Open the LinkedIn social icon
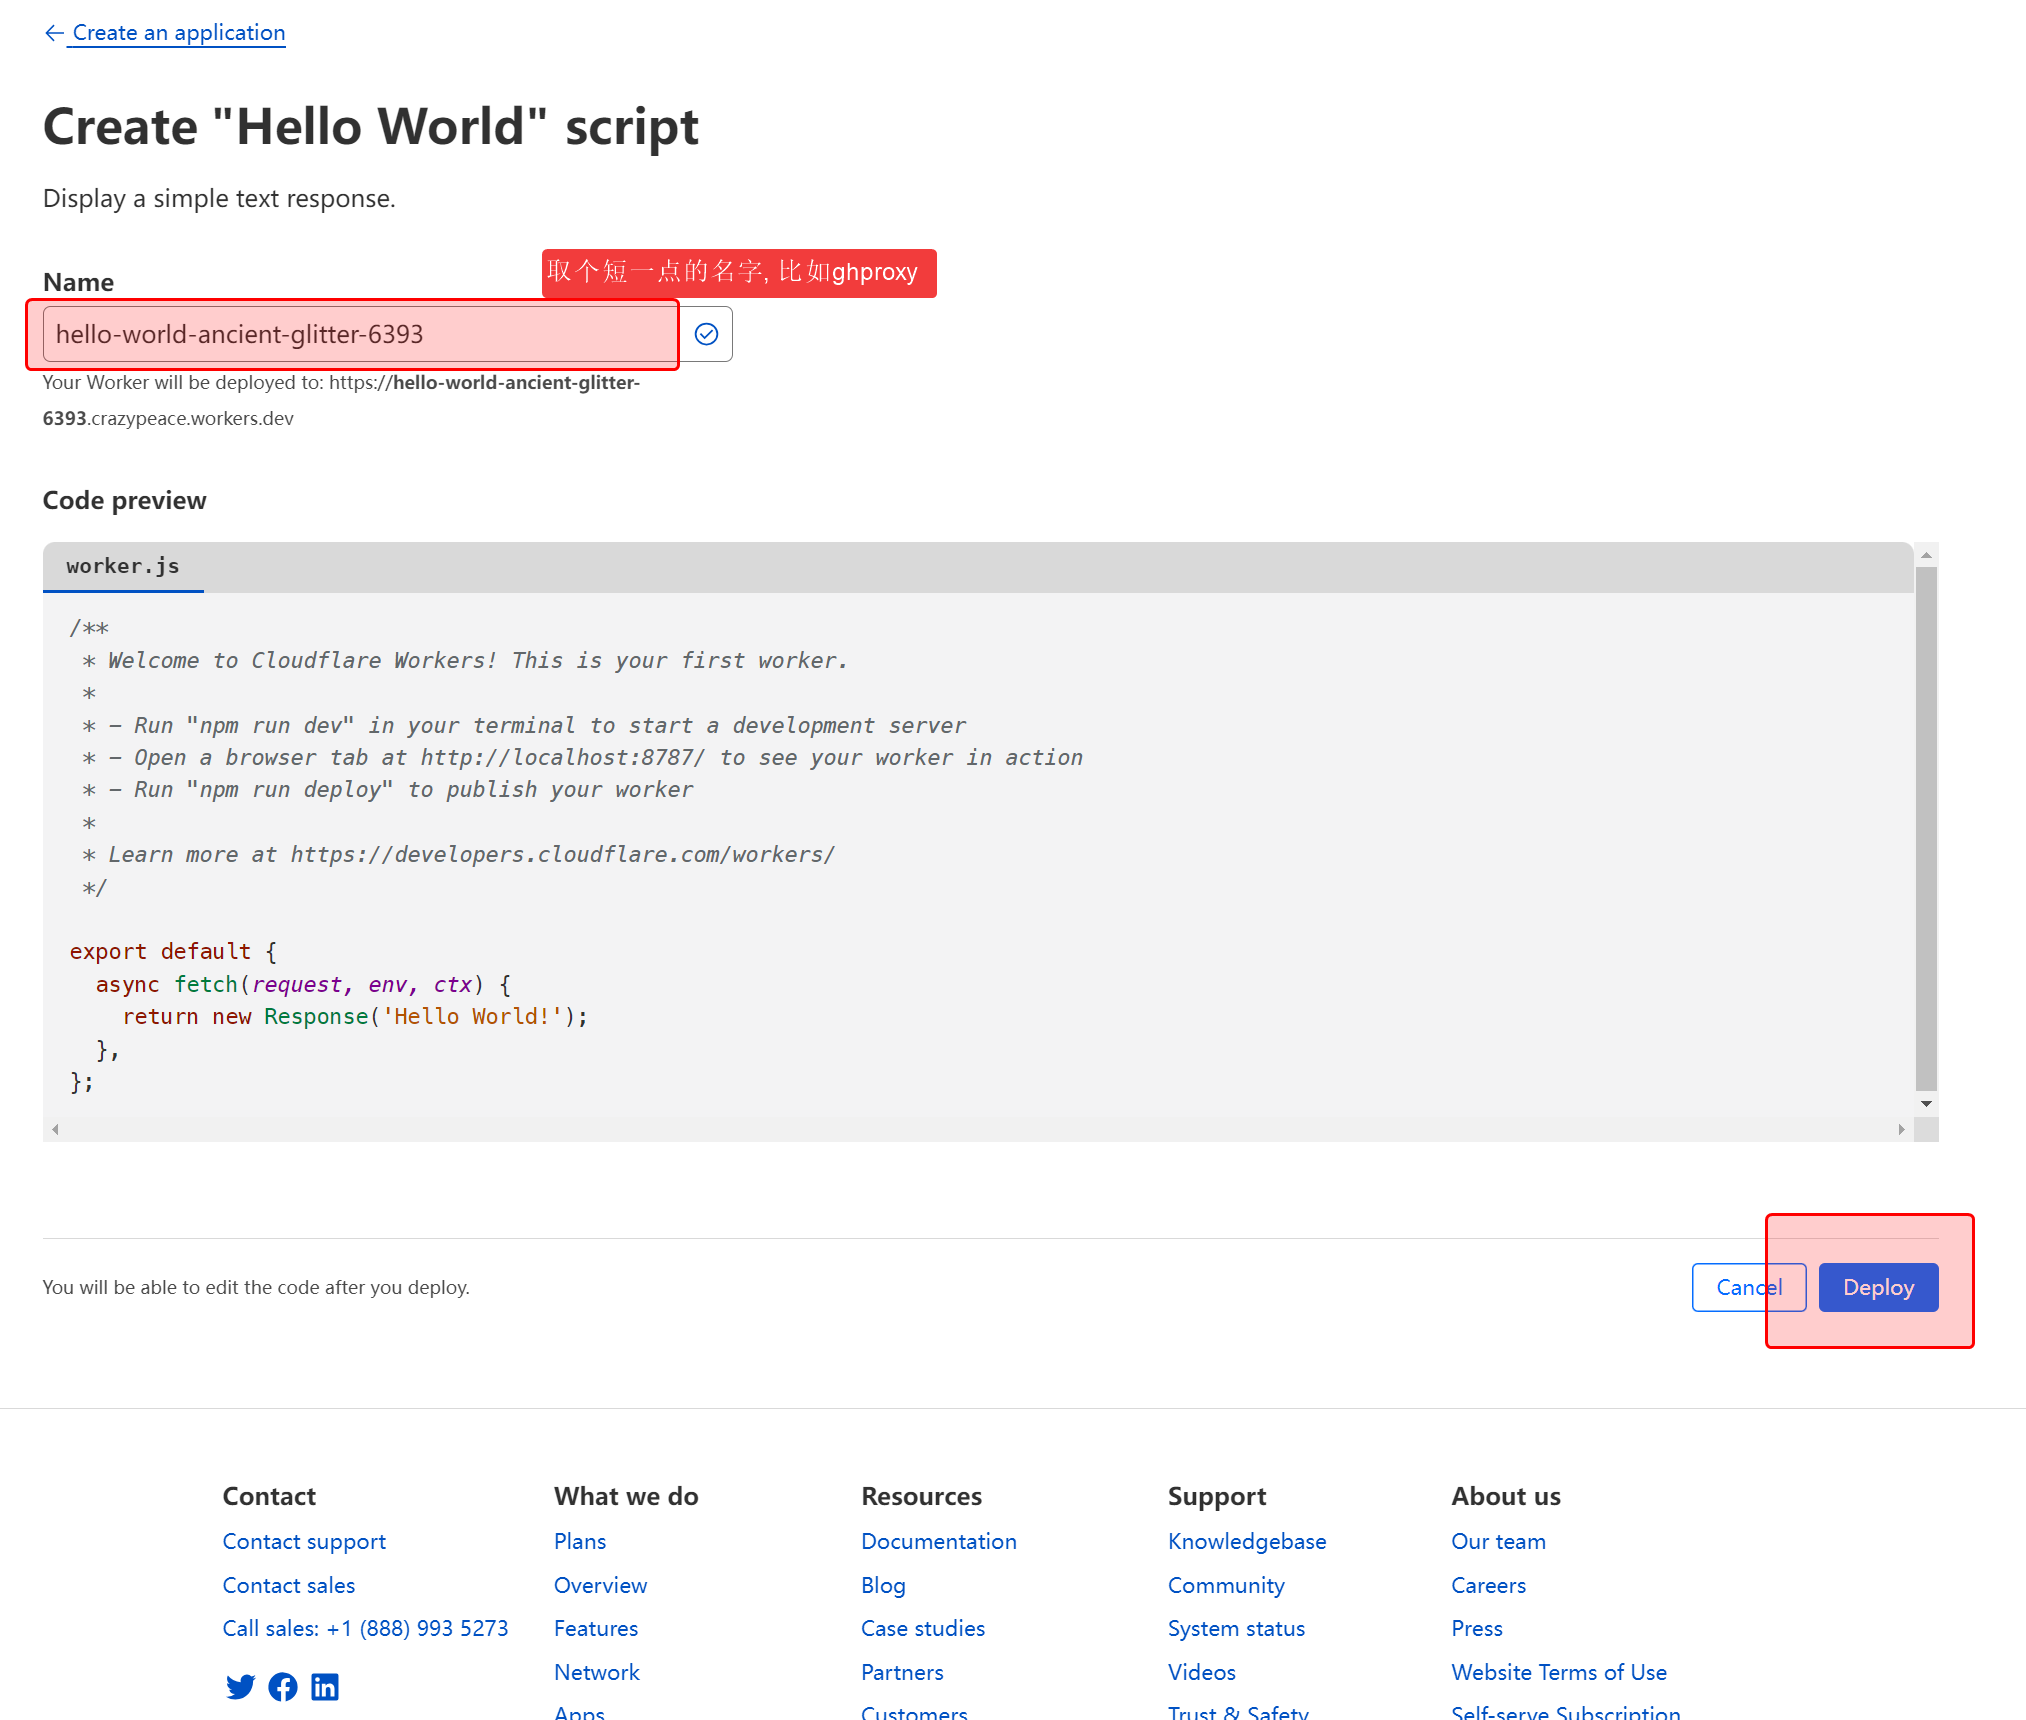The image size is (2026, 1720). click(325, 1687)
